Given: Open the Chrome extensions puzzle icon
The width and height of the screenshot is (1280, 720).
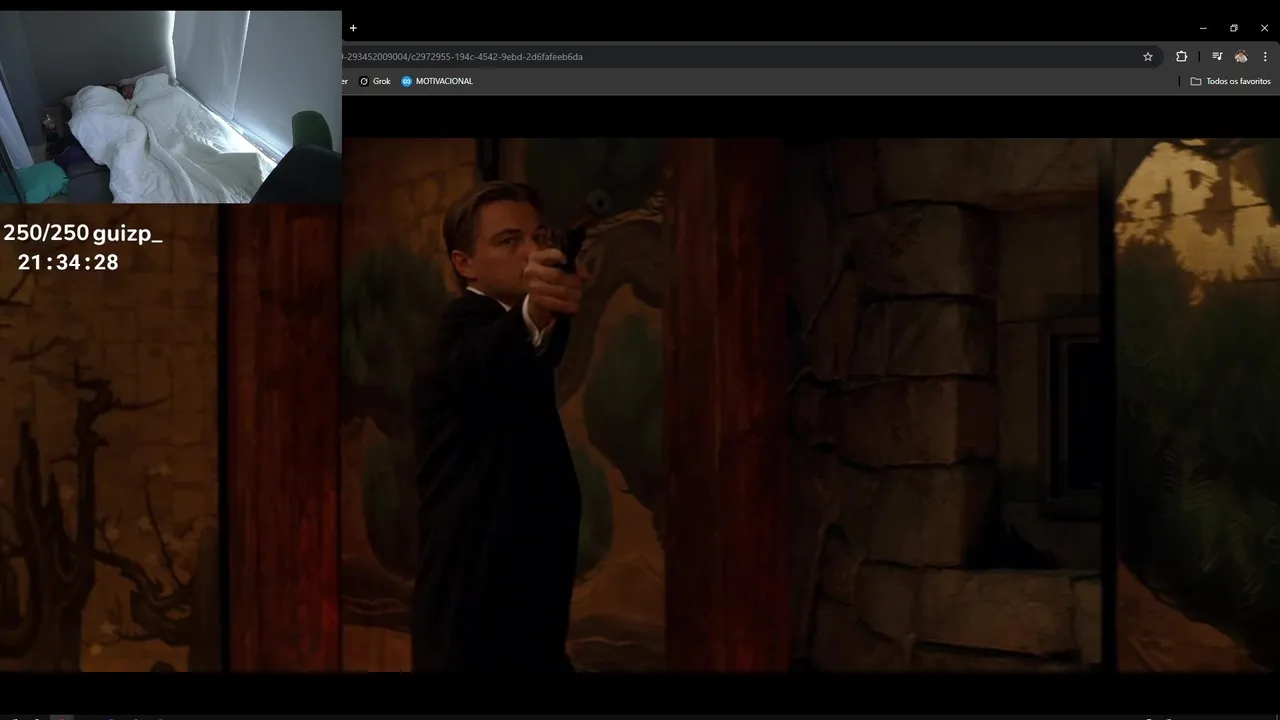Looking at the screenshot, I should click(1181, 57).
